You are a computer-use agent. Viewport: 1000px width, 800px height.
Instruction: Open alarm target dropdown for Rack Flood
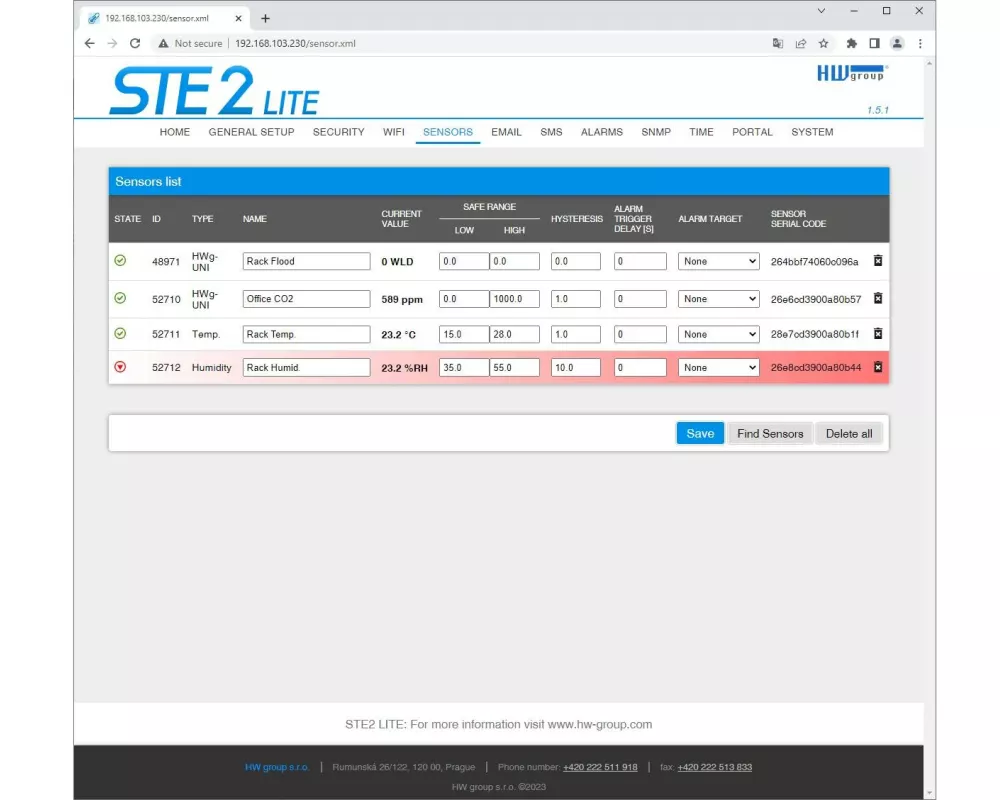718,261
